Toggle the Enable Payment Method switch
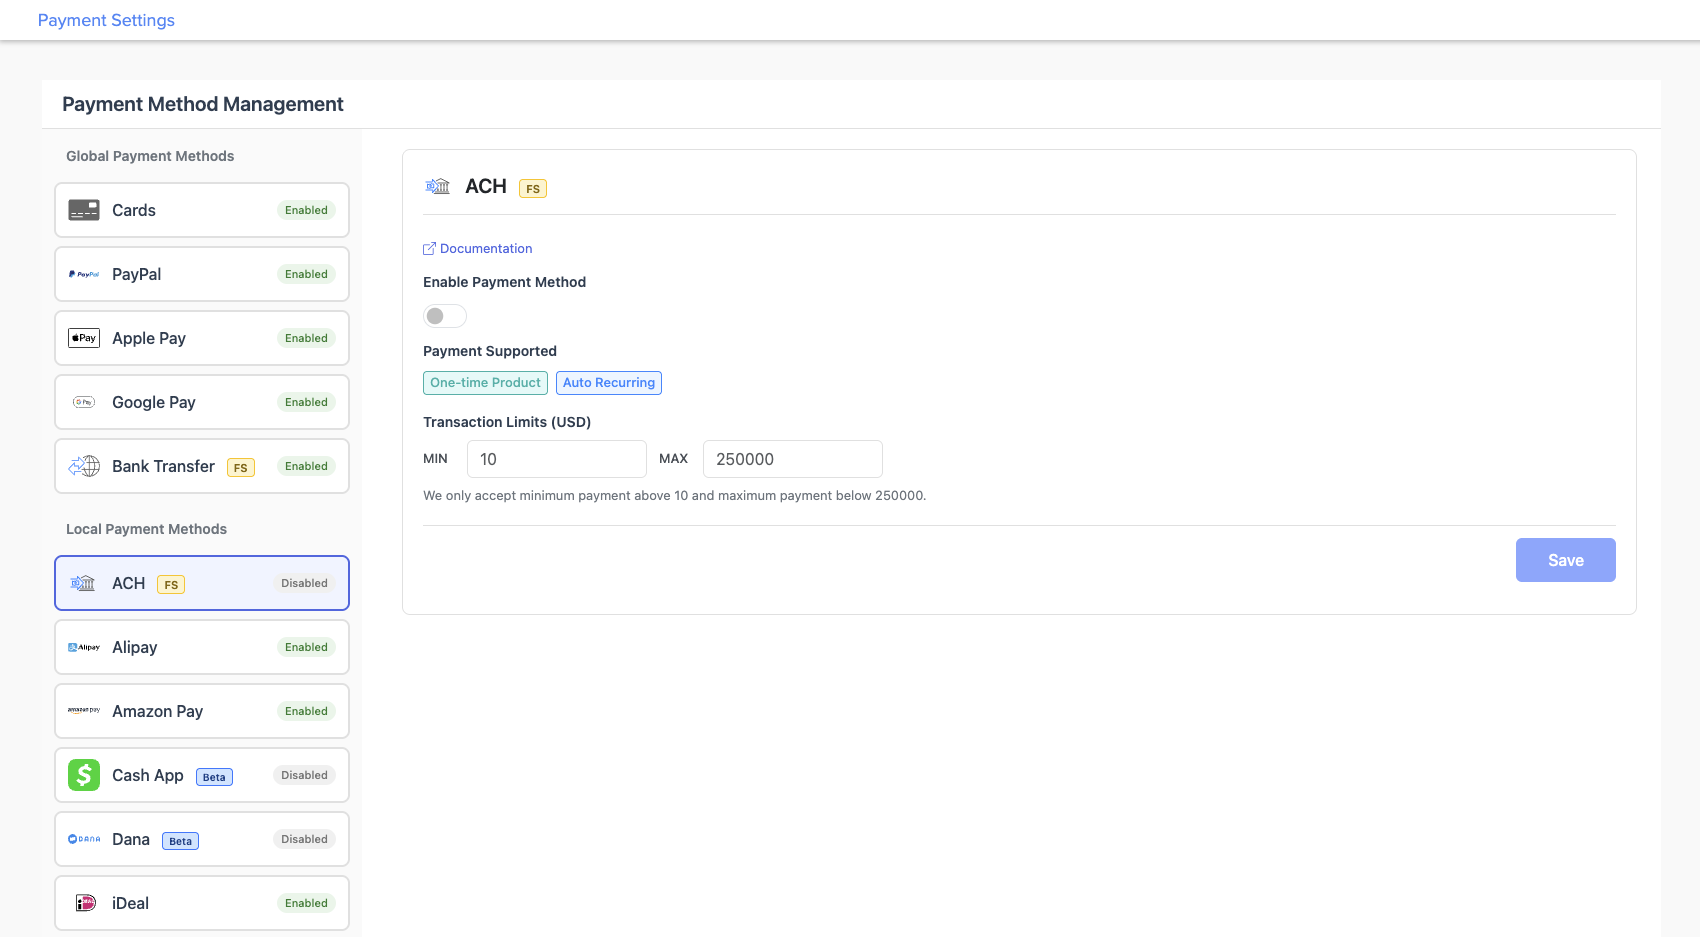 click(x=445, y=316)
